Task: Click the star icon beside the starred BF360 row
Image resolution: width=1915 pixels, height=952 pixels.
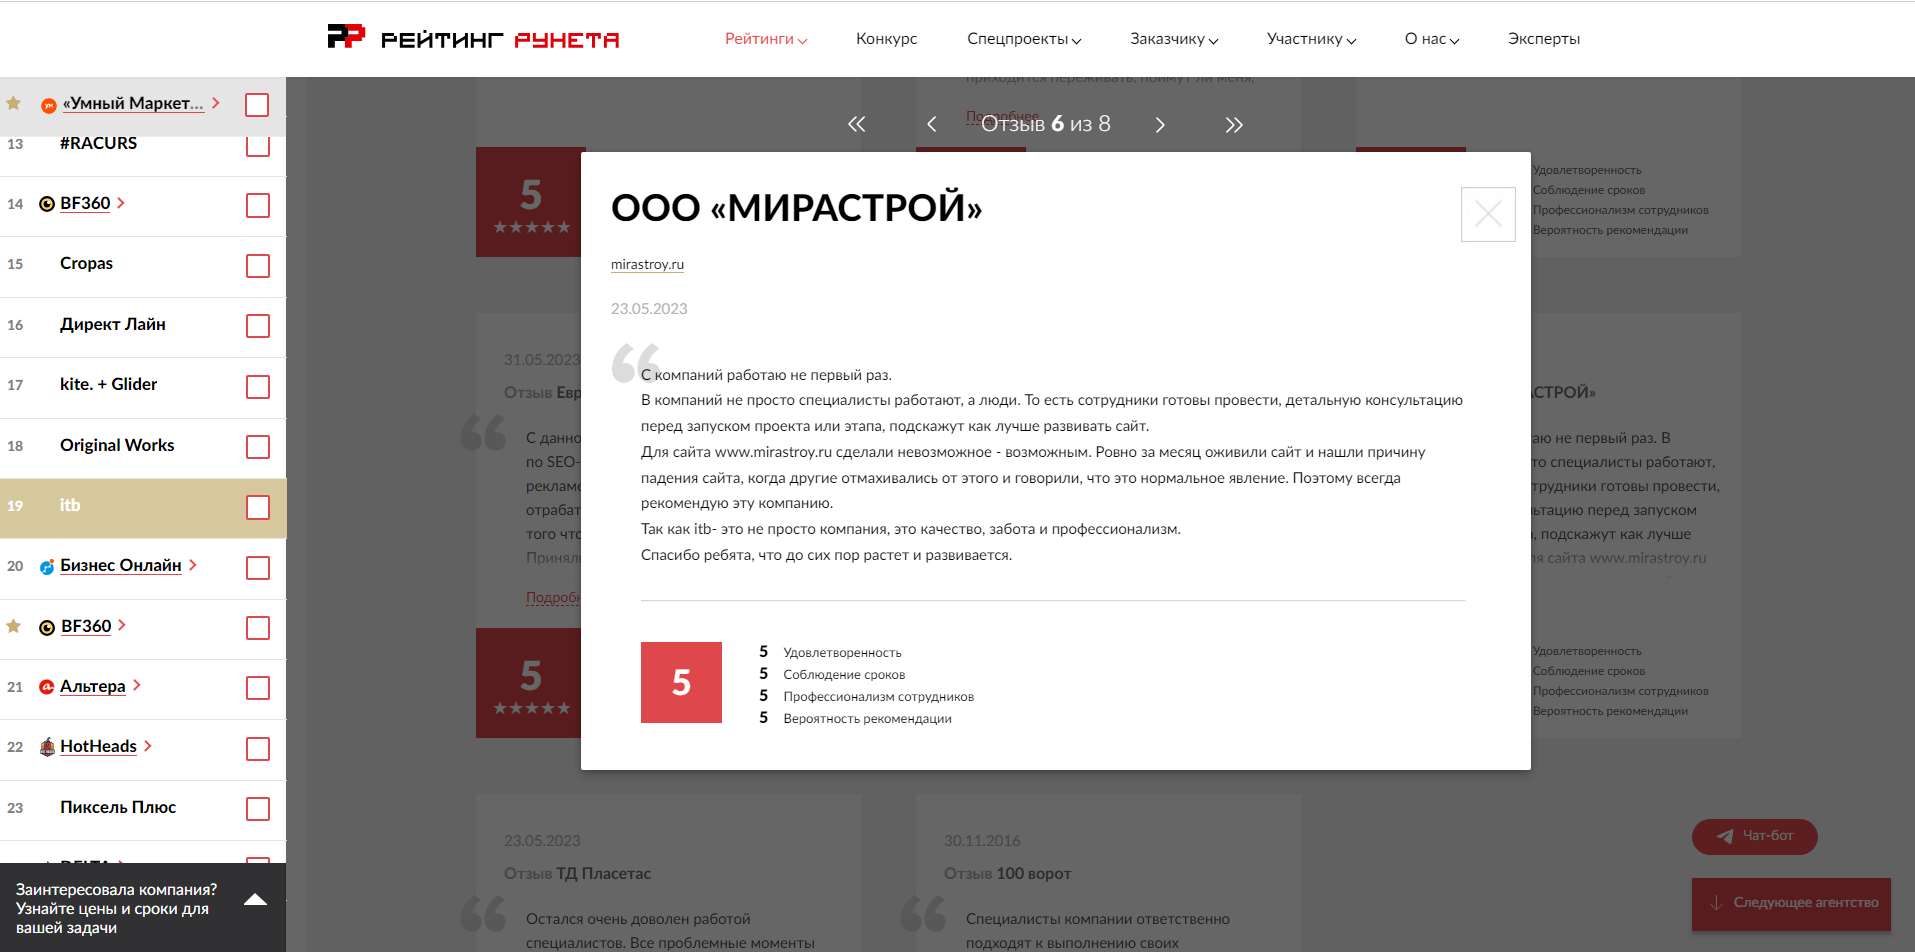Action: point(14,626)
